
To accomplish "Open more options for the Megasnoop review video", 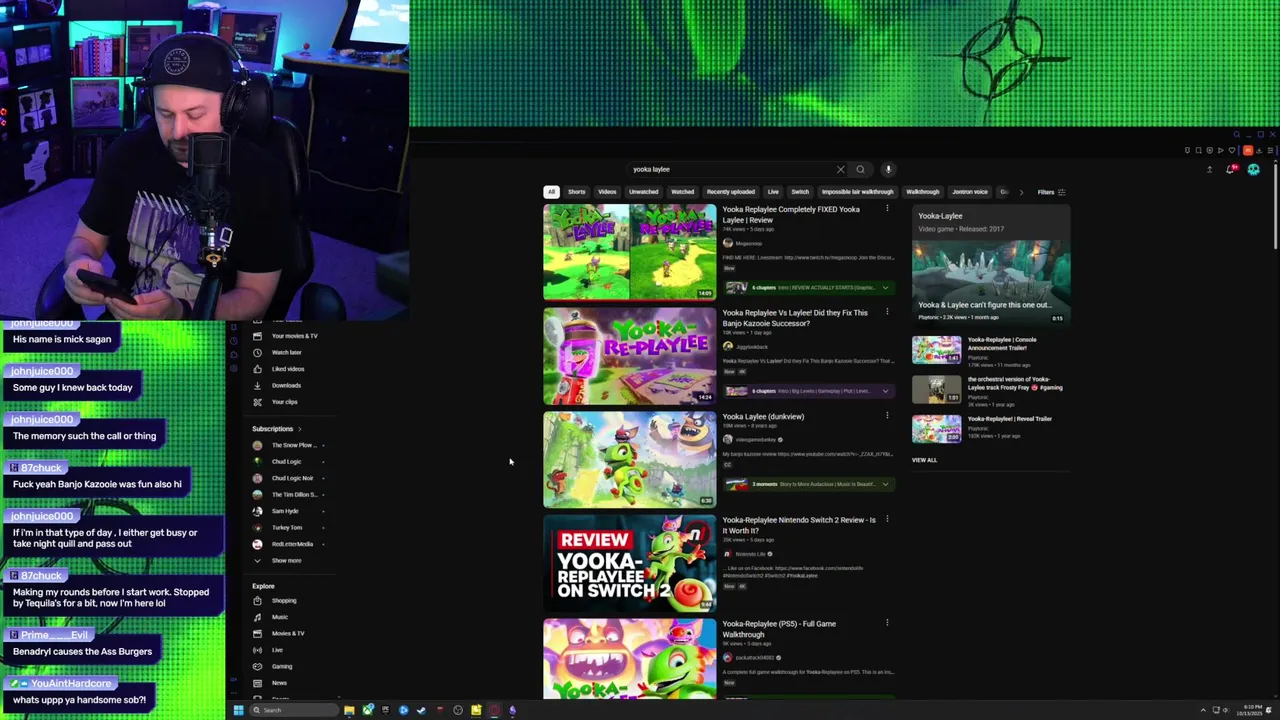I will coord(887,209).
